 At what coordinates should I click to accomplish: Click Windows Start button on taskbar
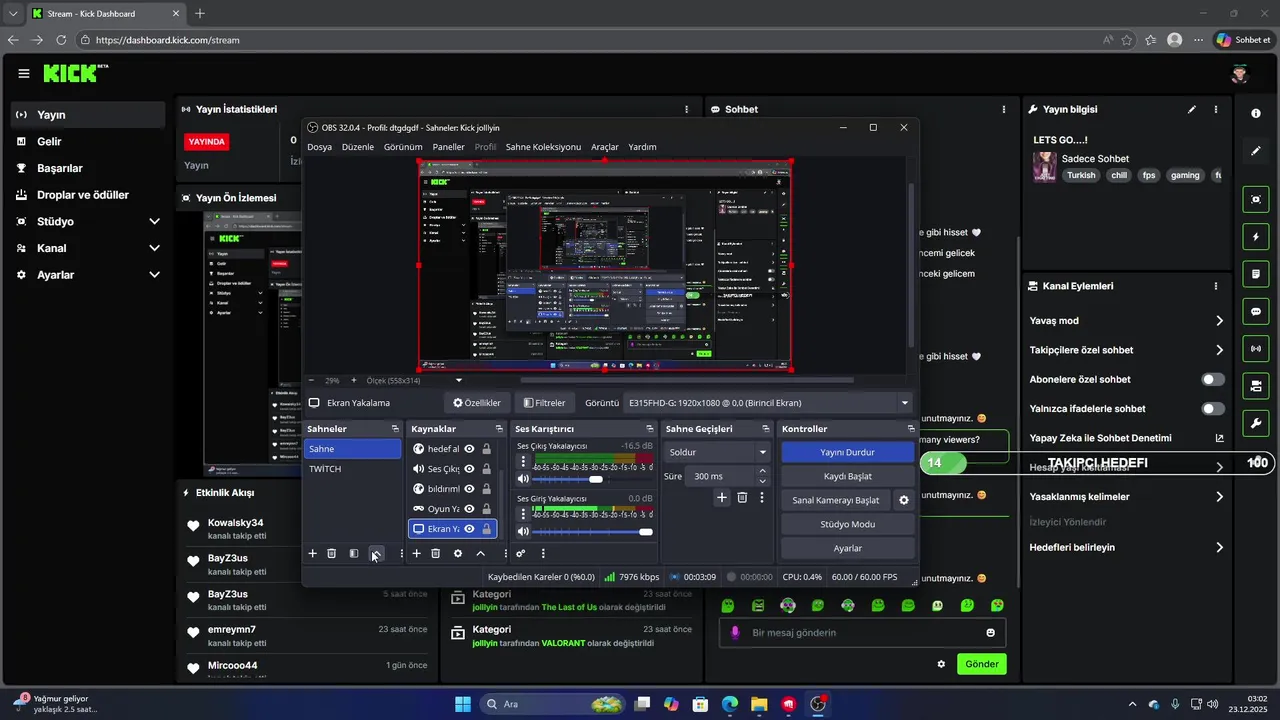tap(463, 704)
